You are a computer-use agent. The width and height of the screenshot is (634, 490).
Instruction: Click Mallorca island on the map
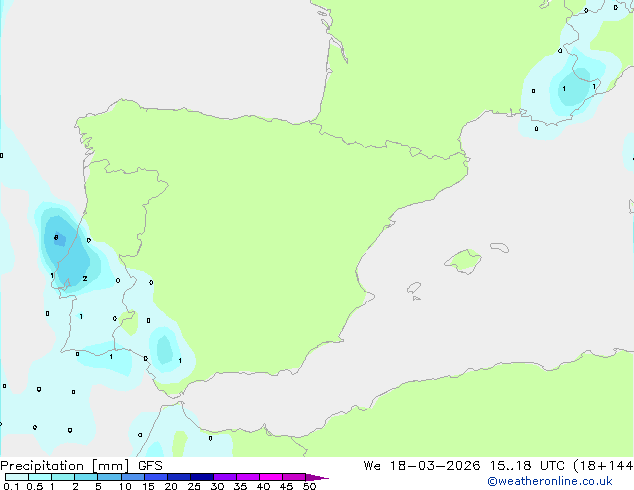coord(464,261)
